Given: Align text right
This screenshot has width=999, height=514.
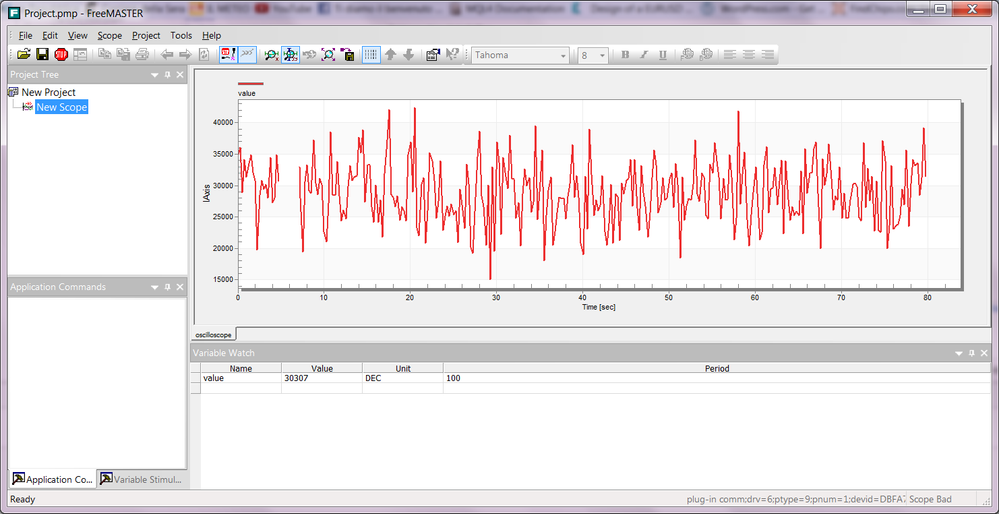Looking at the screenshot, I should (768, 55).
